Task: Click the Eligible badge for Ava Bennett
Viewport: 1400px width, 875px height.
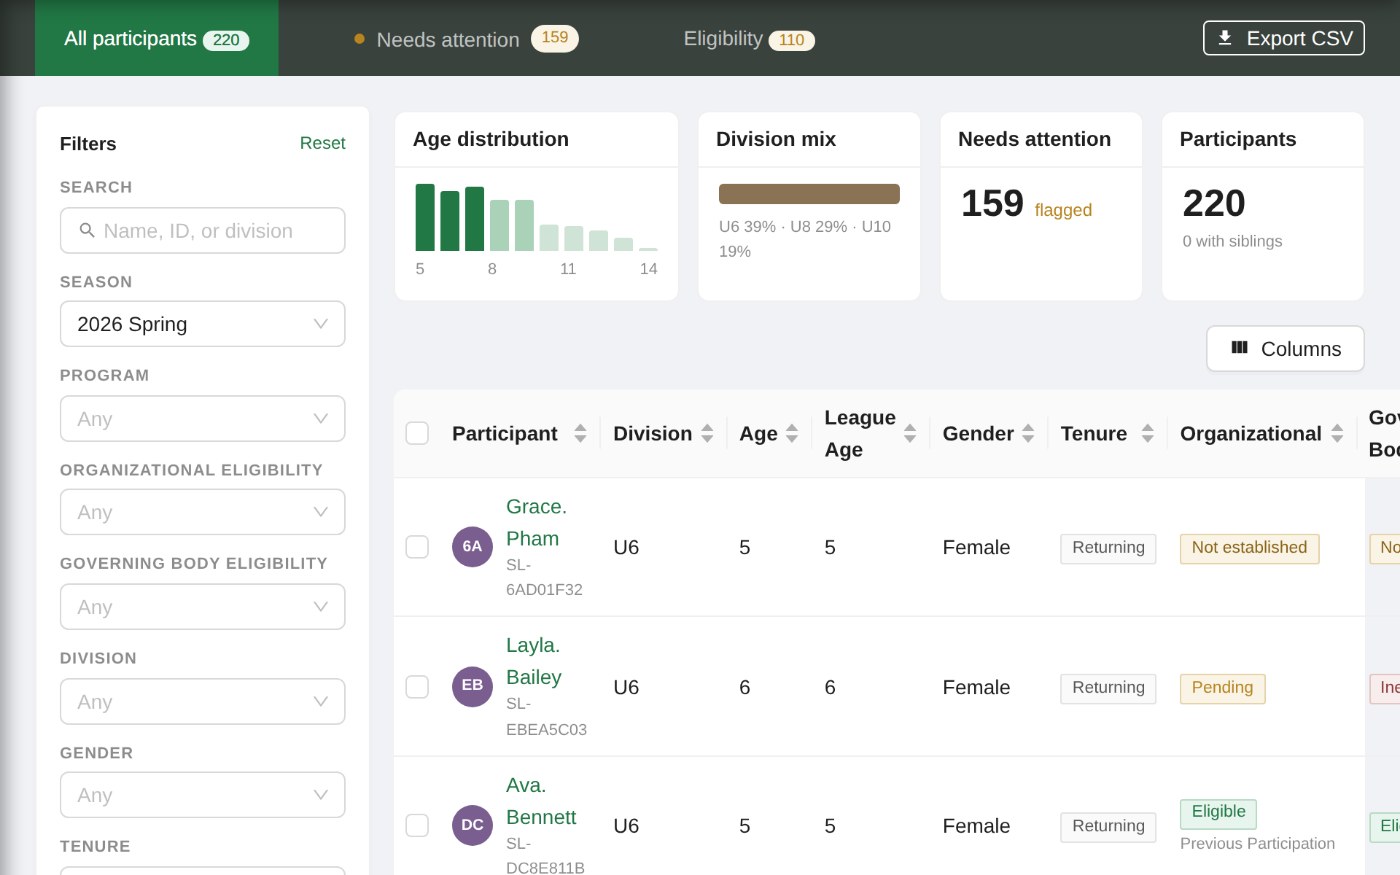Action: [x=1218, y=812]
